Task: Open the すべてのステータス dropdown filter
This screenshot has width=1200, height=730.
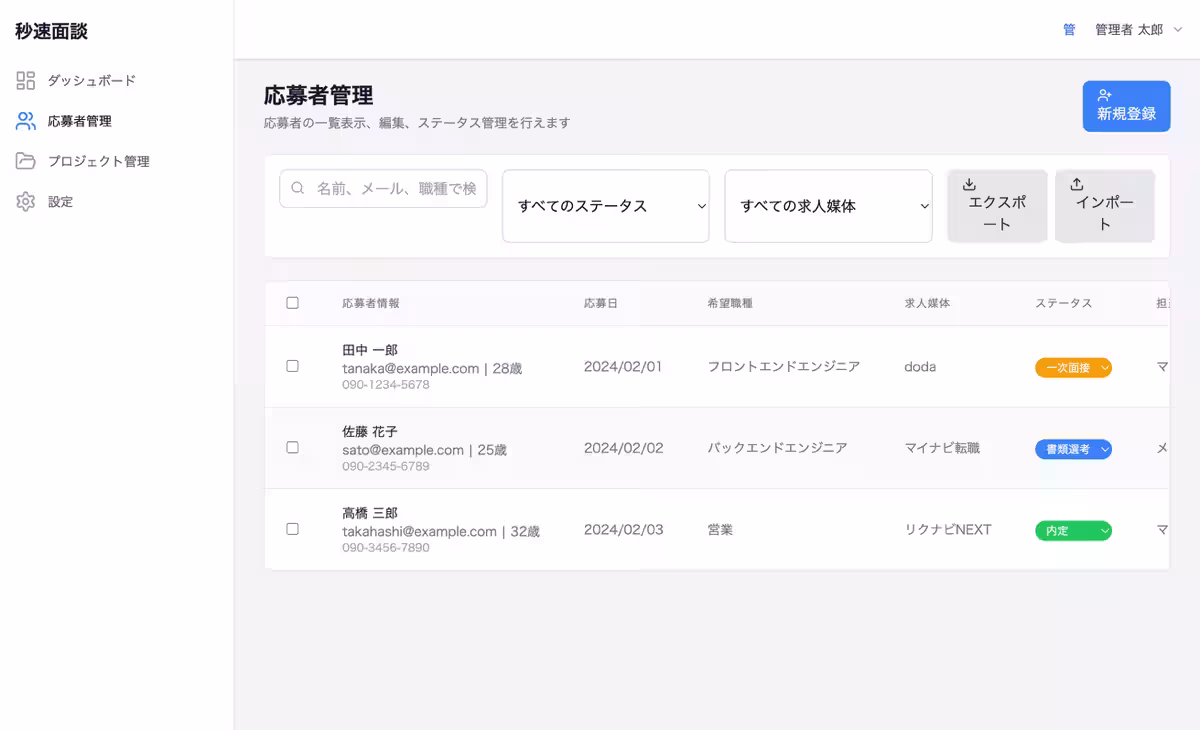Action: coord(605,206)
